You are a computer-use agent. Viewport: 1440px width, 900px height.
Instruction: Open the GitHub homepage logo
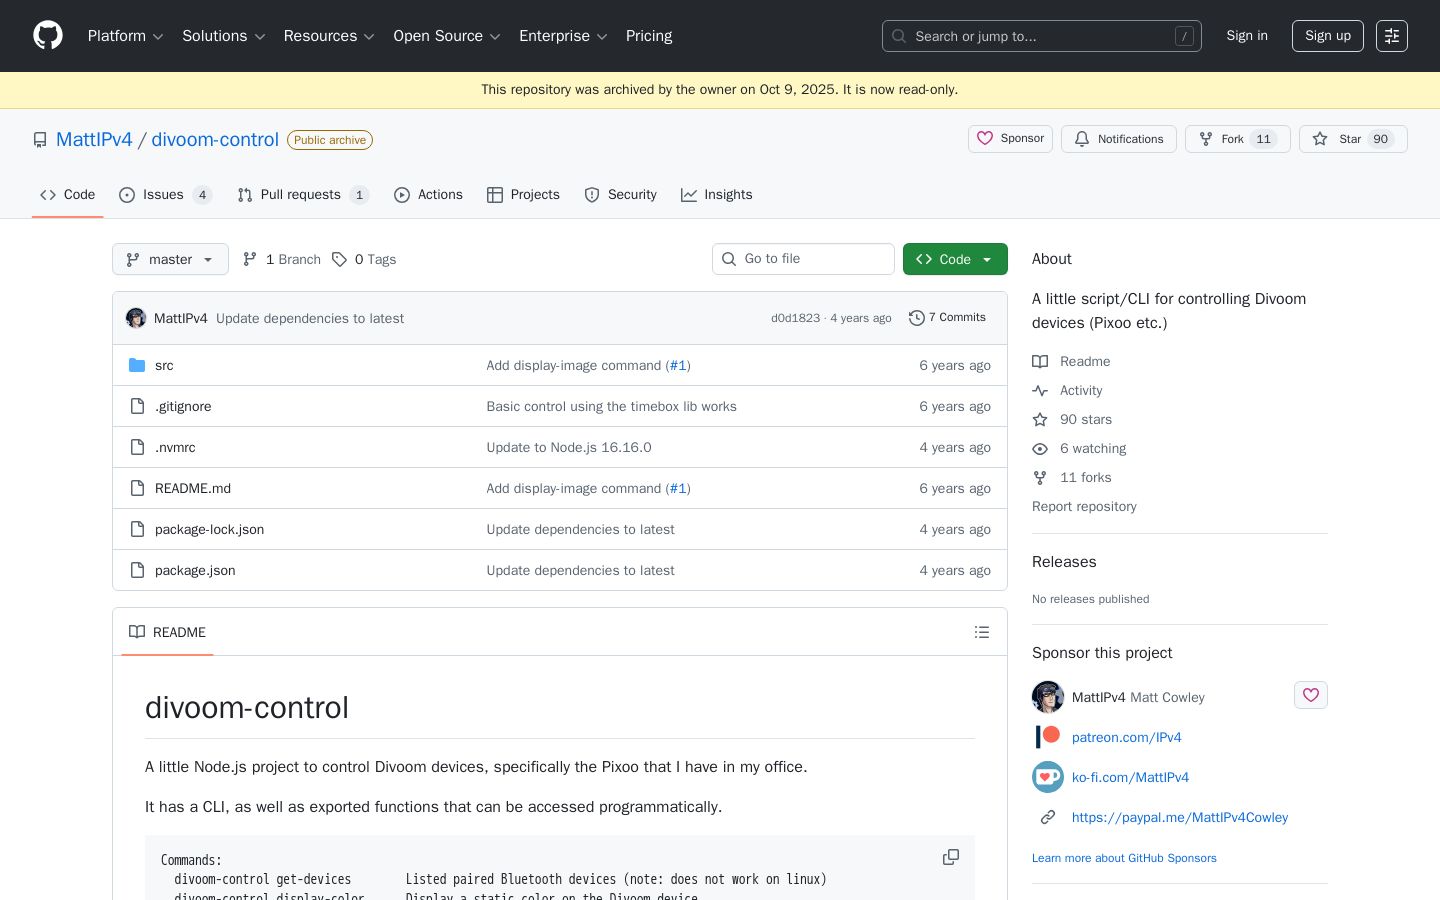tap(48, 36)
